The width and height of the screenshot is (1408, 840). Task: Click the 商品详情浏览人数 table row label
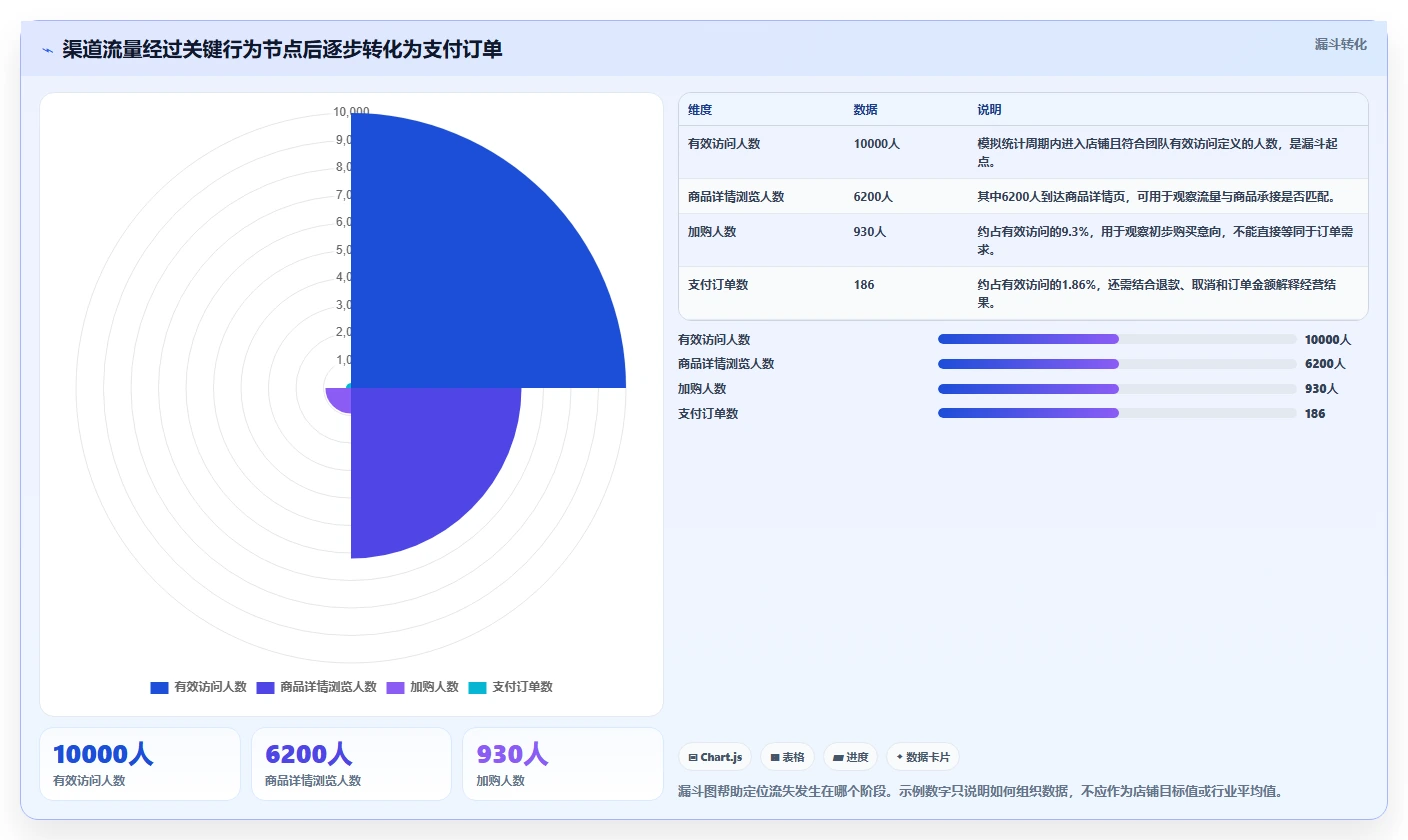736,197
